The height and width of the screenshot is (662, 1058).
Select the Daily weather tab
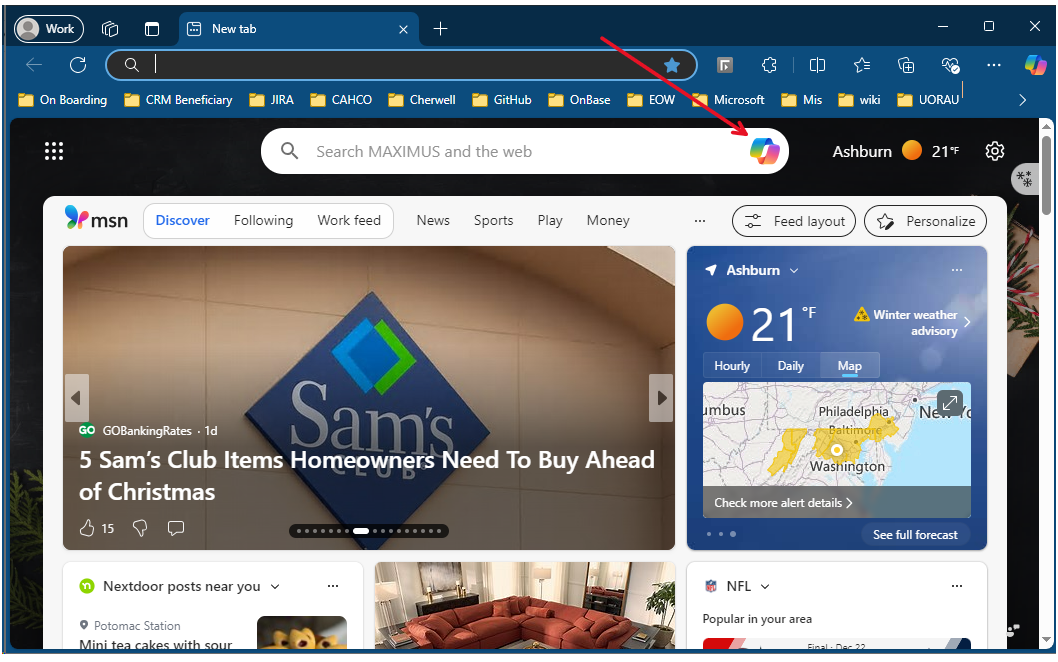coord(791,366)
